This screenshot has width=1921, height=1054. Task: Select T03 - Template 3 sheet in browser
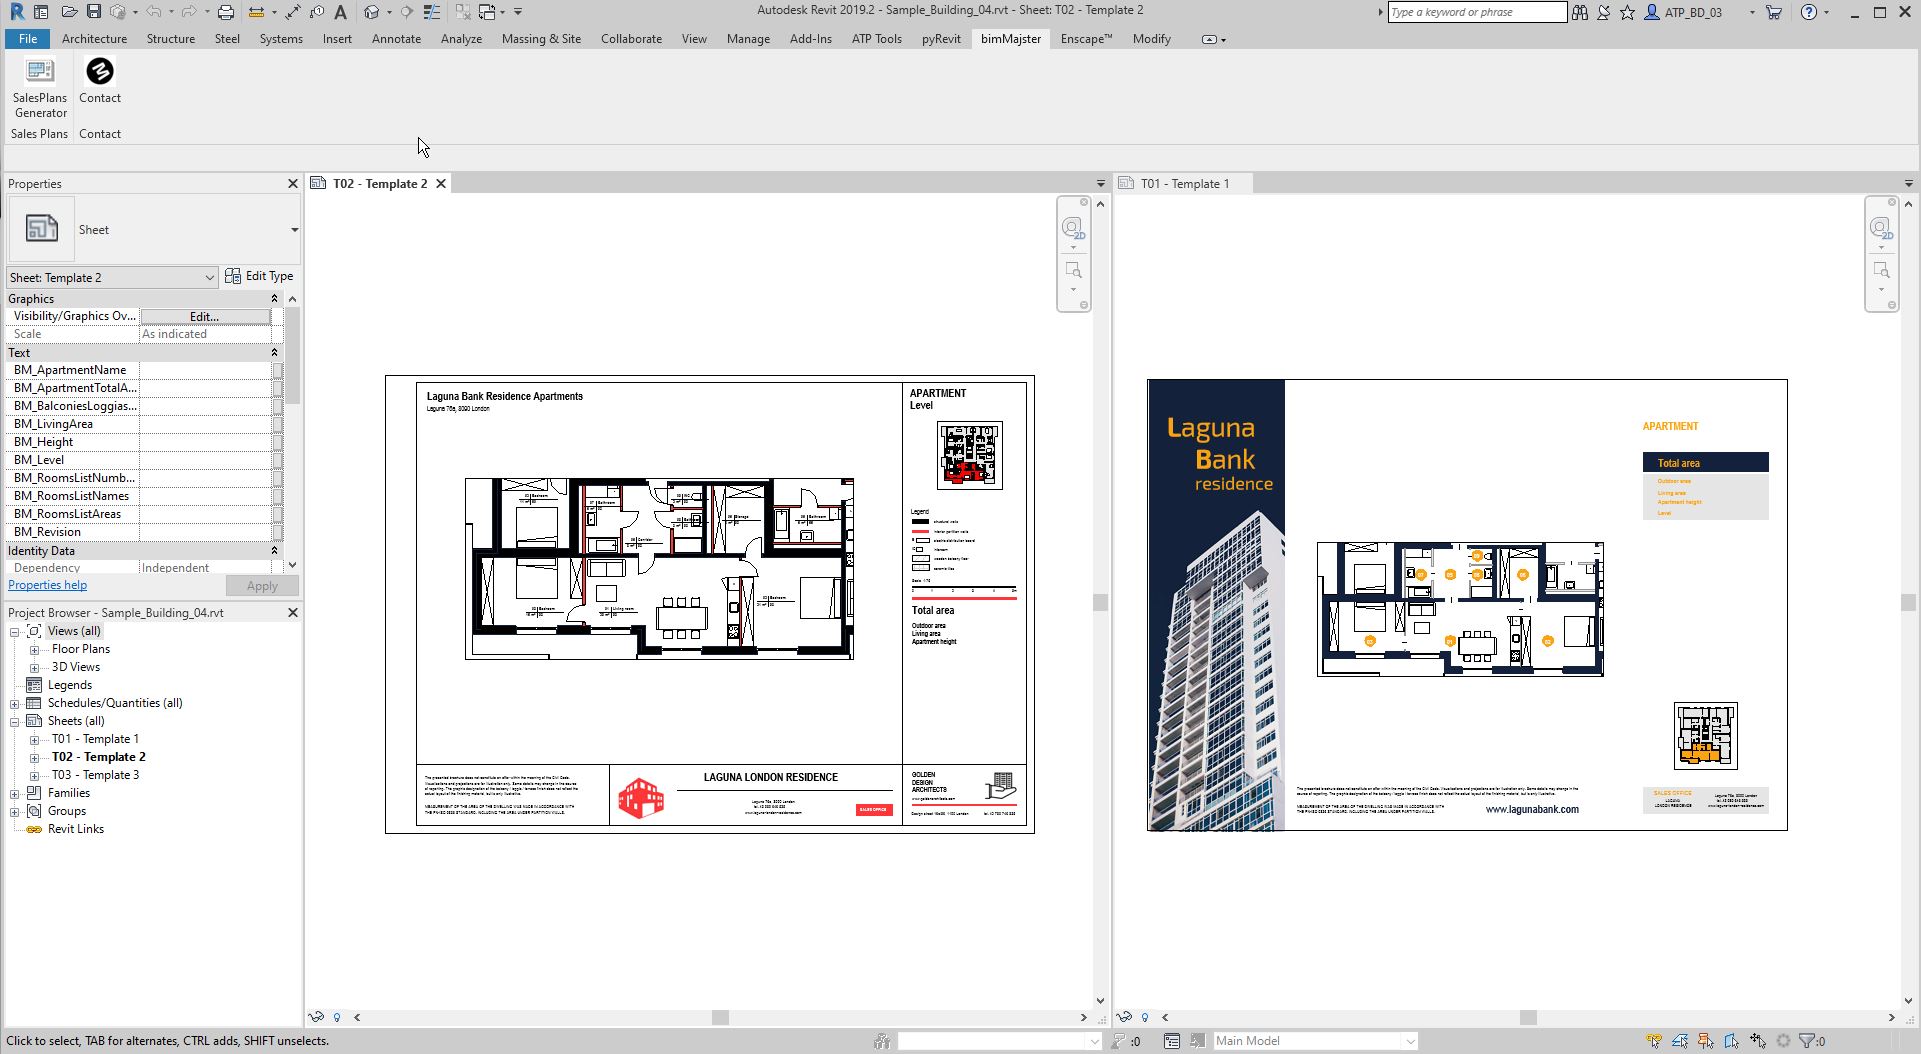click(x=95, y=776)
